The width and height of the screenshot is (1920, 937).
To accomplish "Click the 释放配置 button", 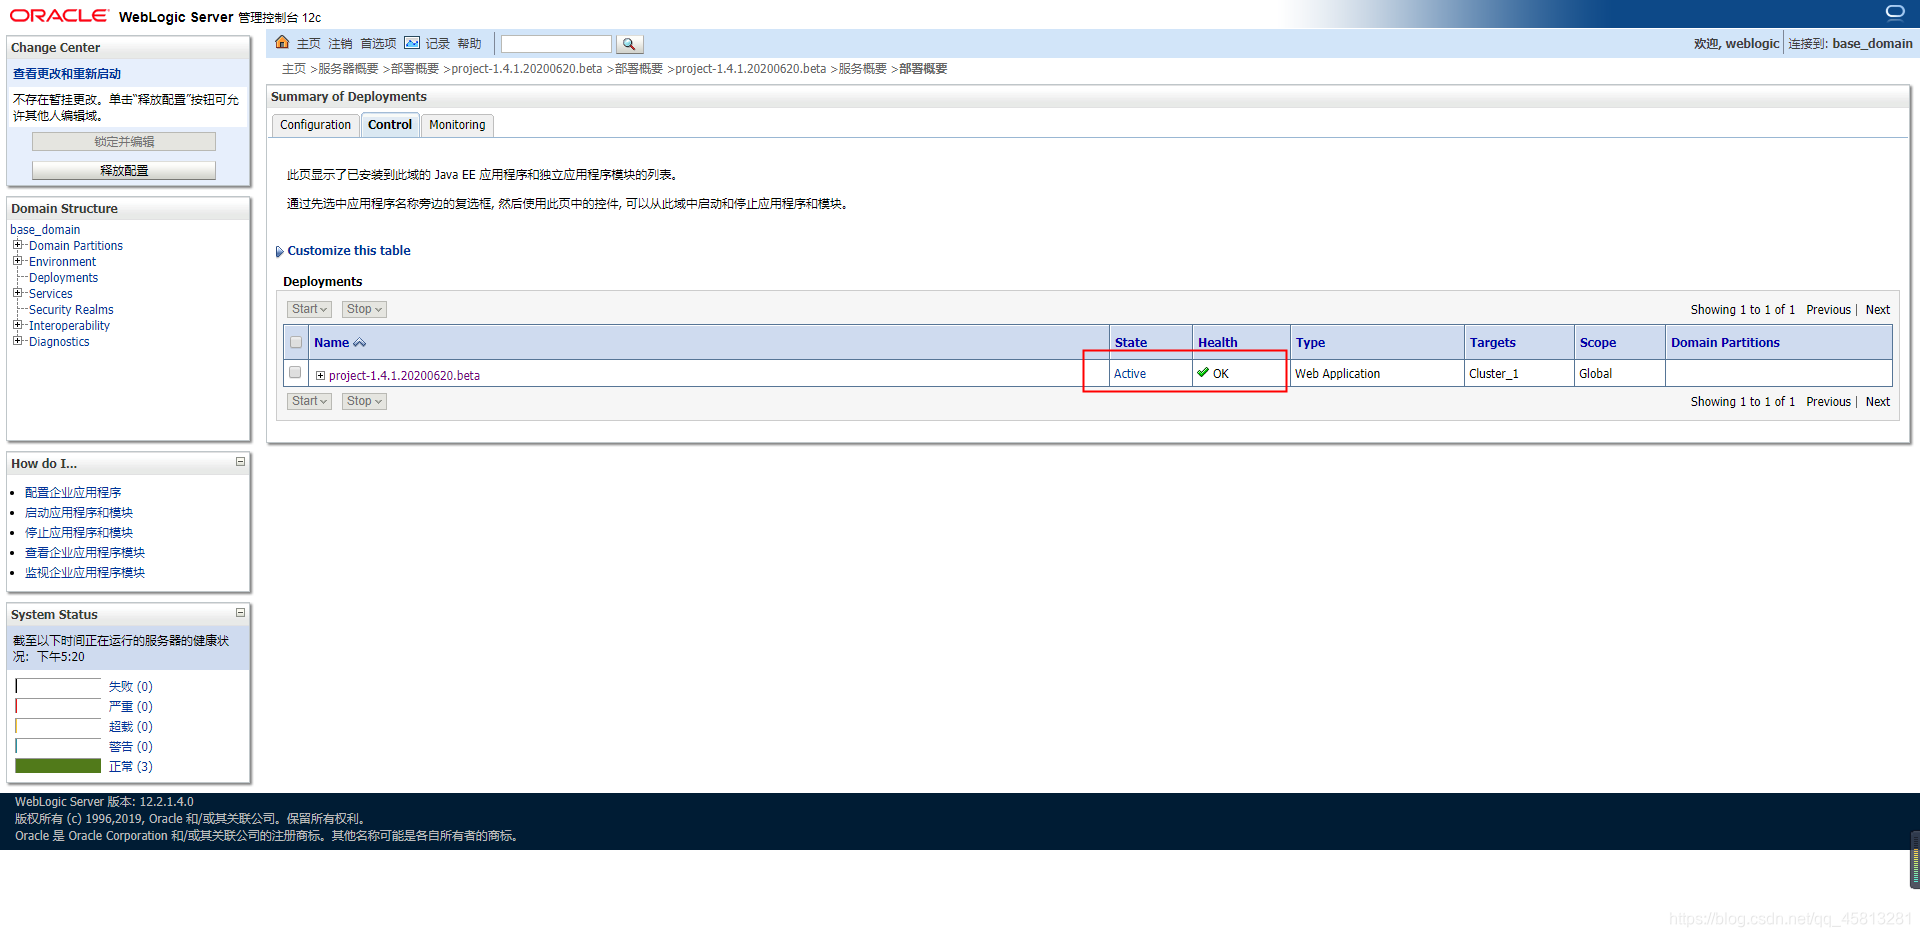I will [124, 171].
